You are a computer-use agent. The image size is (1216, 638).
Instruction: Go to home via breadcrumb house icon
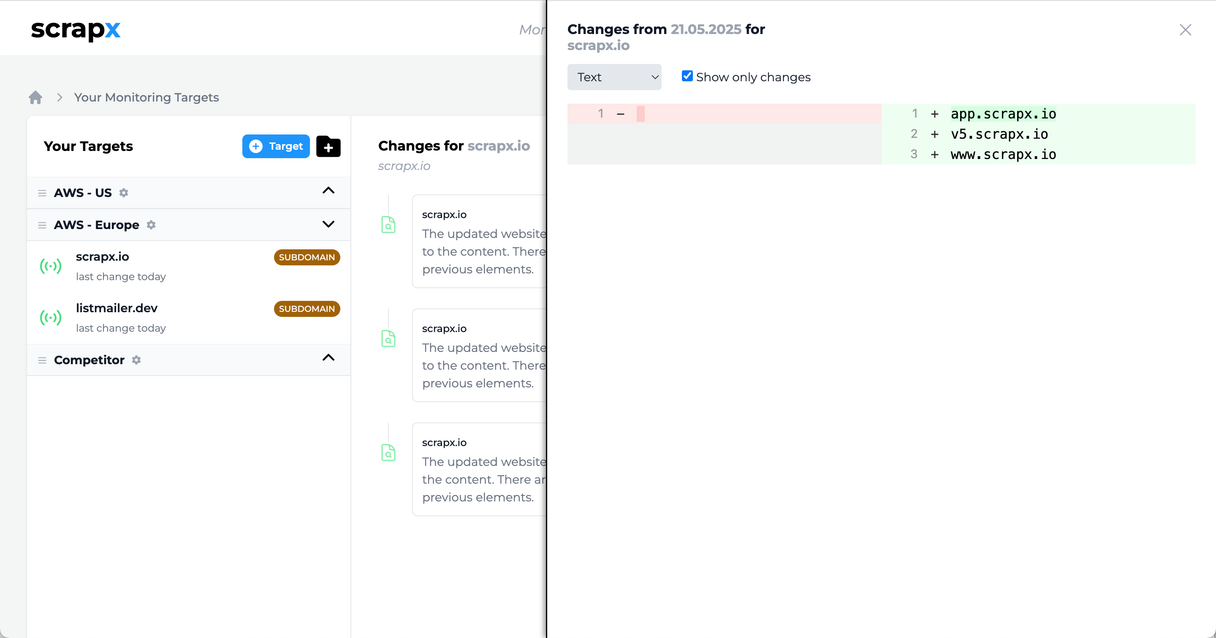[36, 97]
